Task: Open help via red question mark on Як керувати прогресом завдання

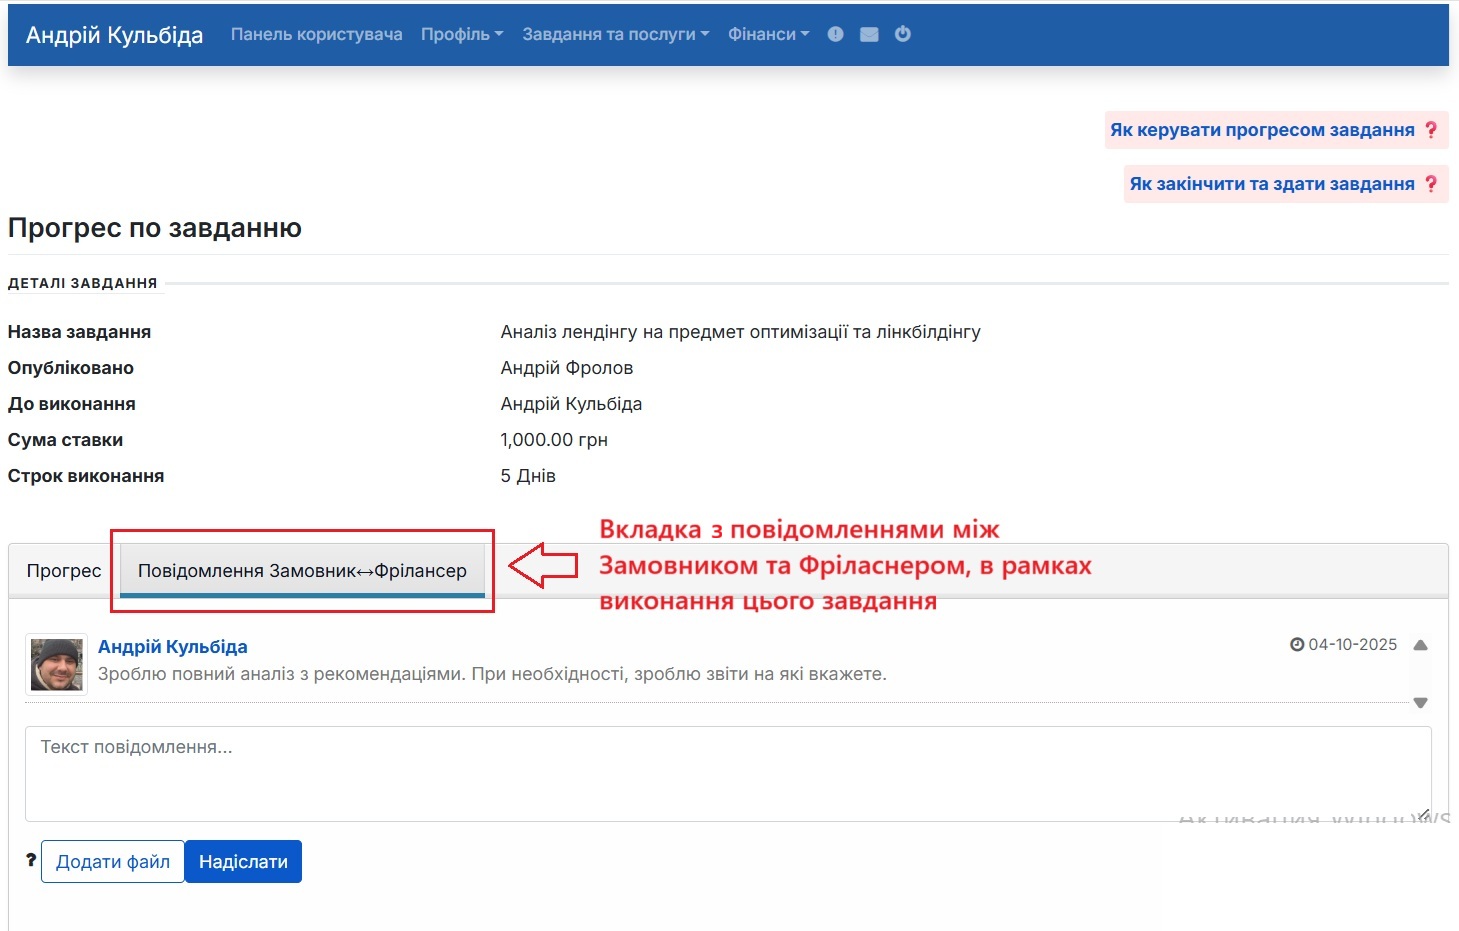Action: (1432, 129)
